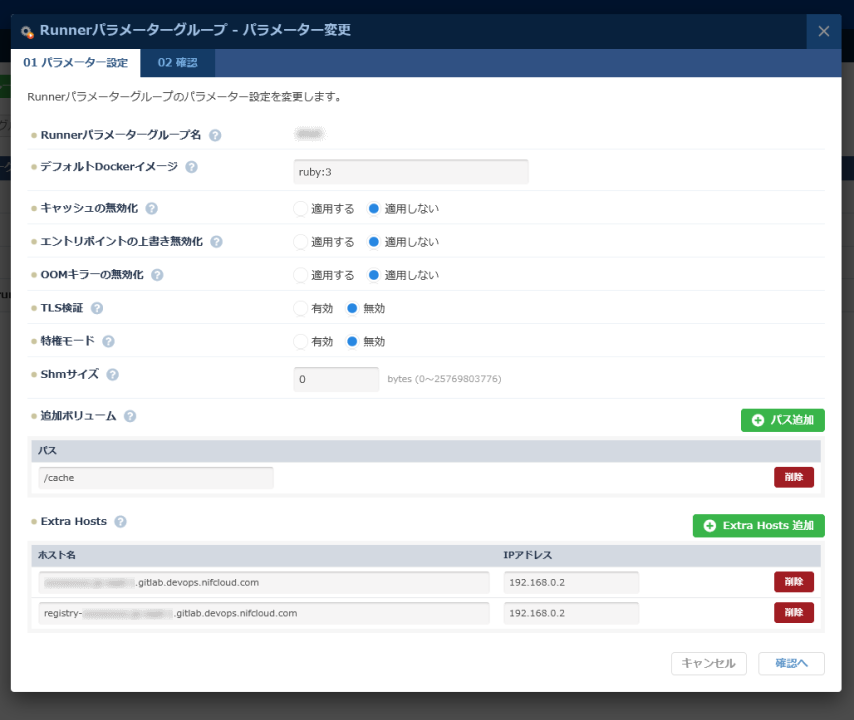Click help icon beside デフォルトDockerイメージ
Viewport: 854px width, 720px height.
click(x=192, y=167)
